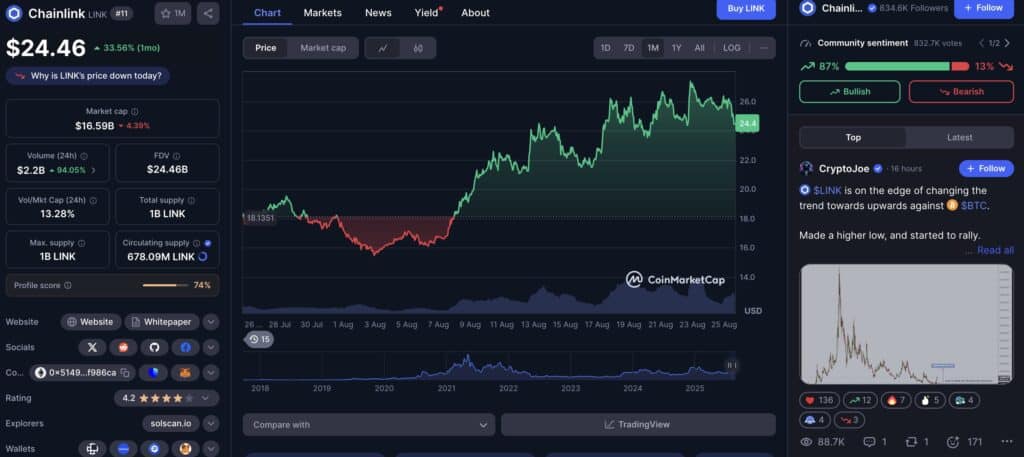Open the Chart tab
This screenshot has height=457, width=1024.
click(x=267, y=12)
